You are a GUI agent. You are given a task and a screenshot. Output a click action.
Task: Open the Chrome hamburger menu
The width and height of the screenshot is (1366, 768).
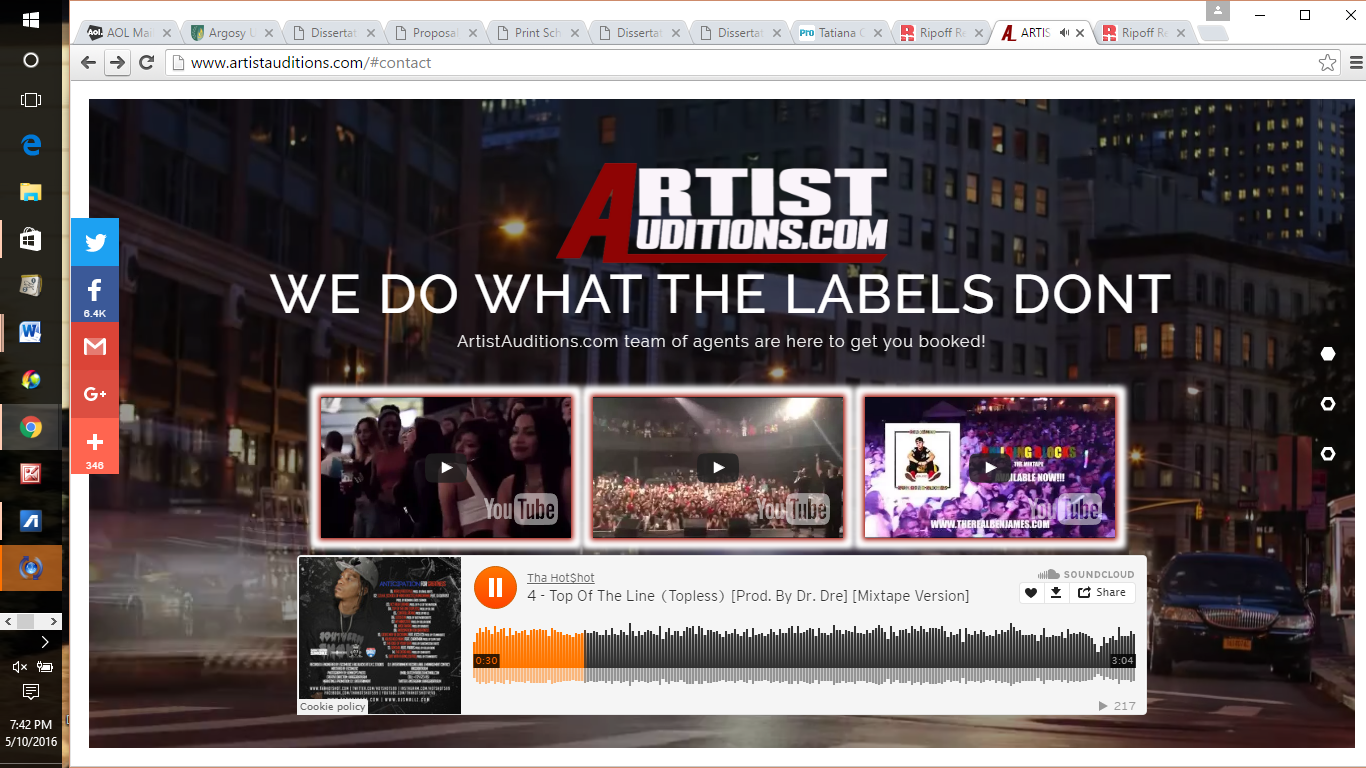pos(1356,63)
